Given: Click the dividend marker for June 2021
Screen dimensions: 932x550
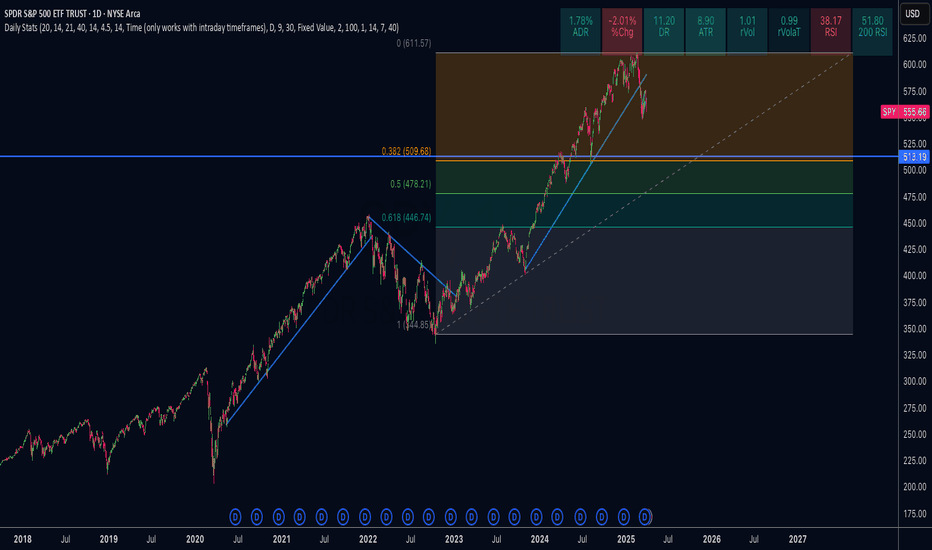Looking at the screenshot, I should coord(322,517).
